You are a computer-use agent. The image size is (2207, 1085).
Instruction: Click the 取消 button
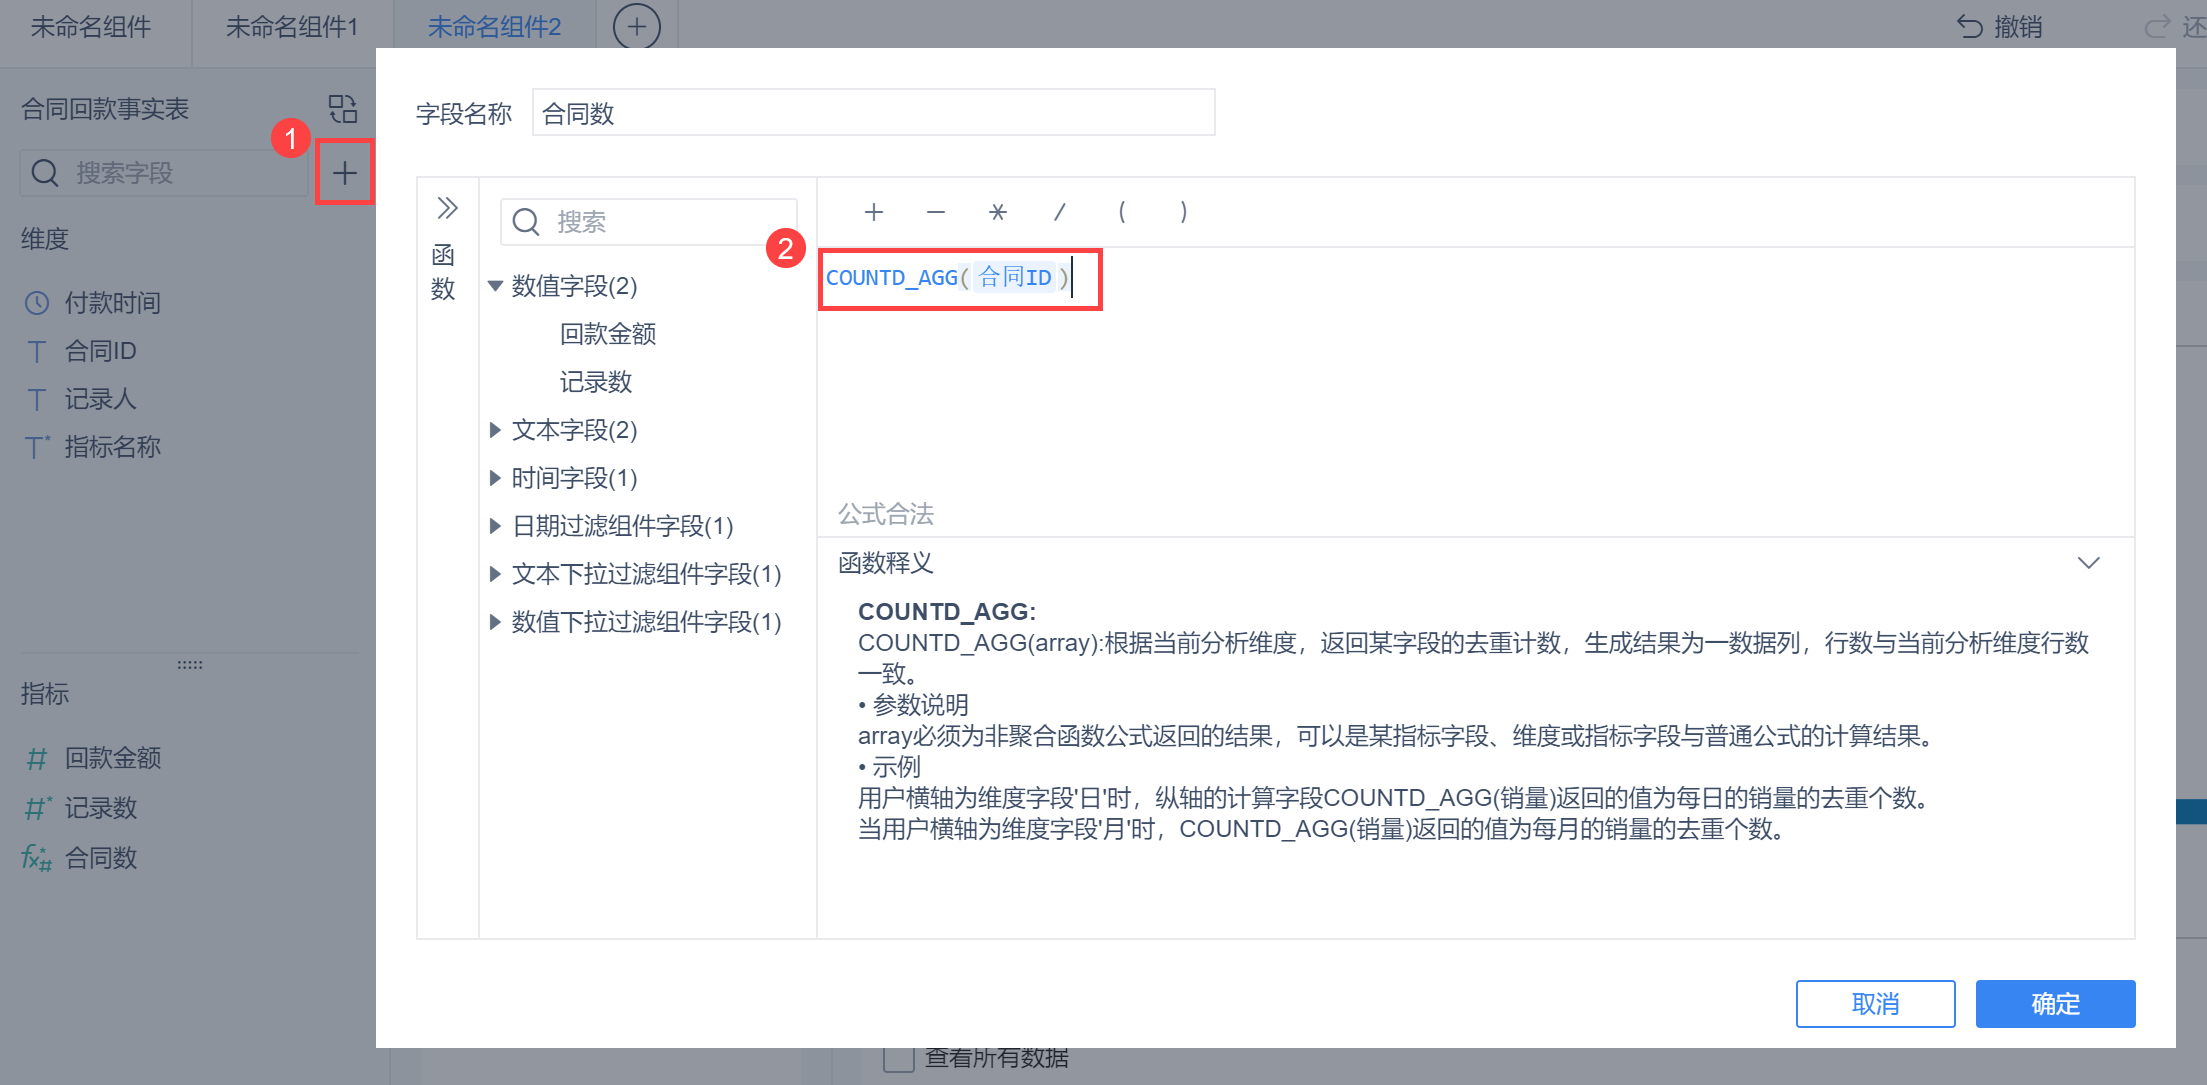[1874, 1003]
